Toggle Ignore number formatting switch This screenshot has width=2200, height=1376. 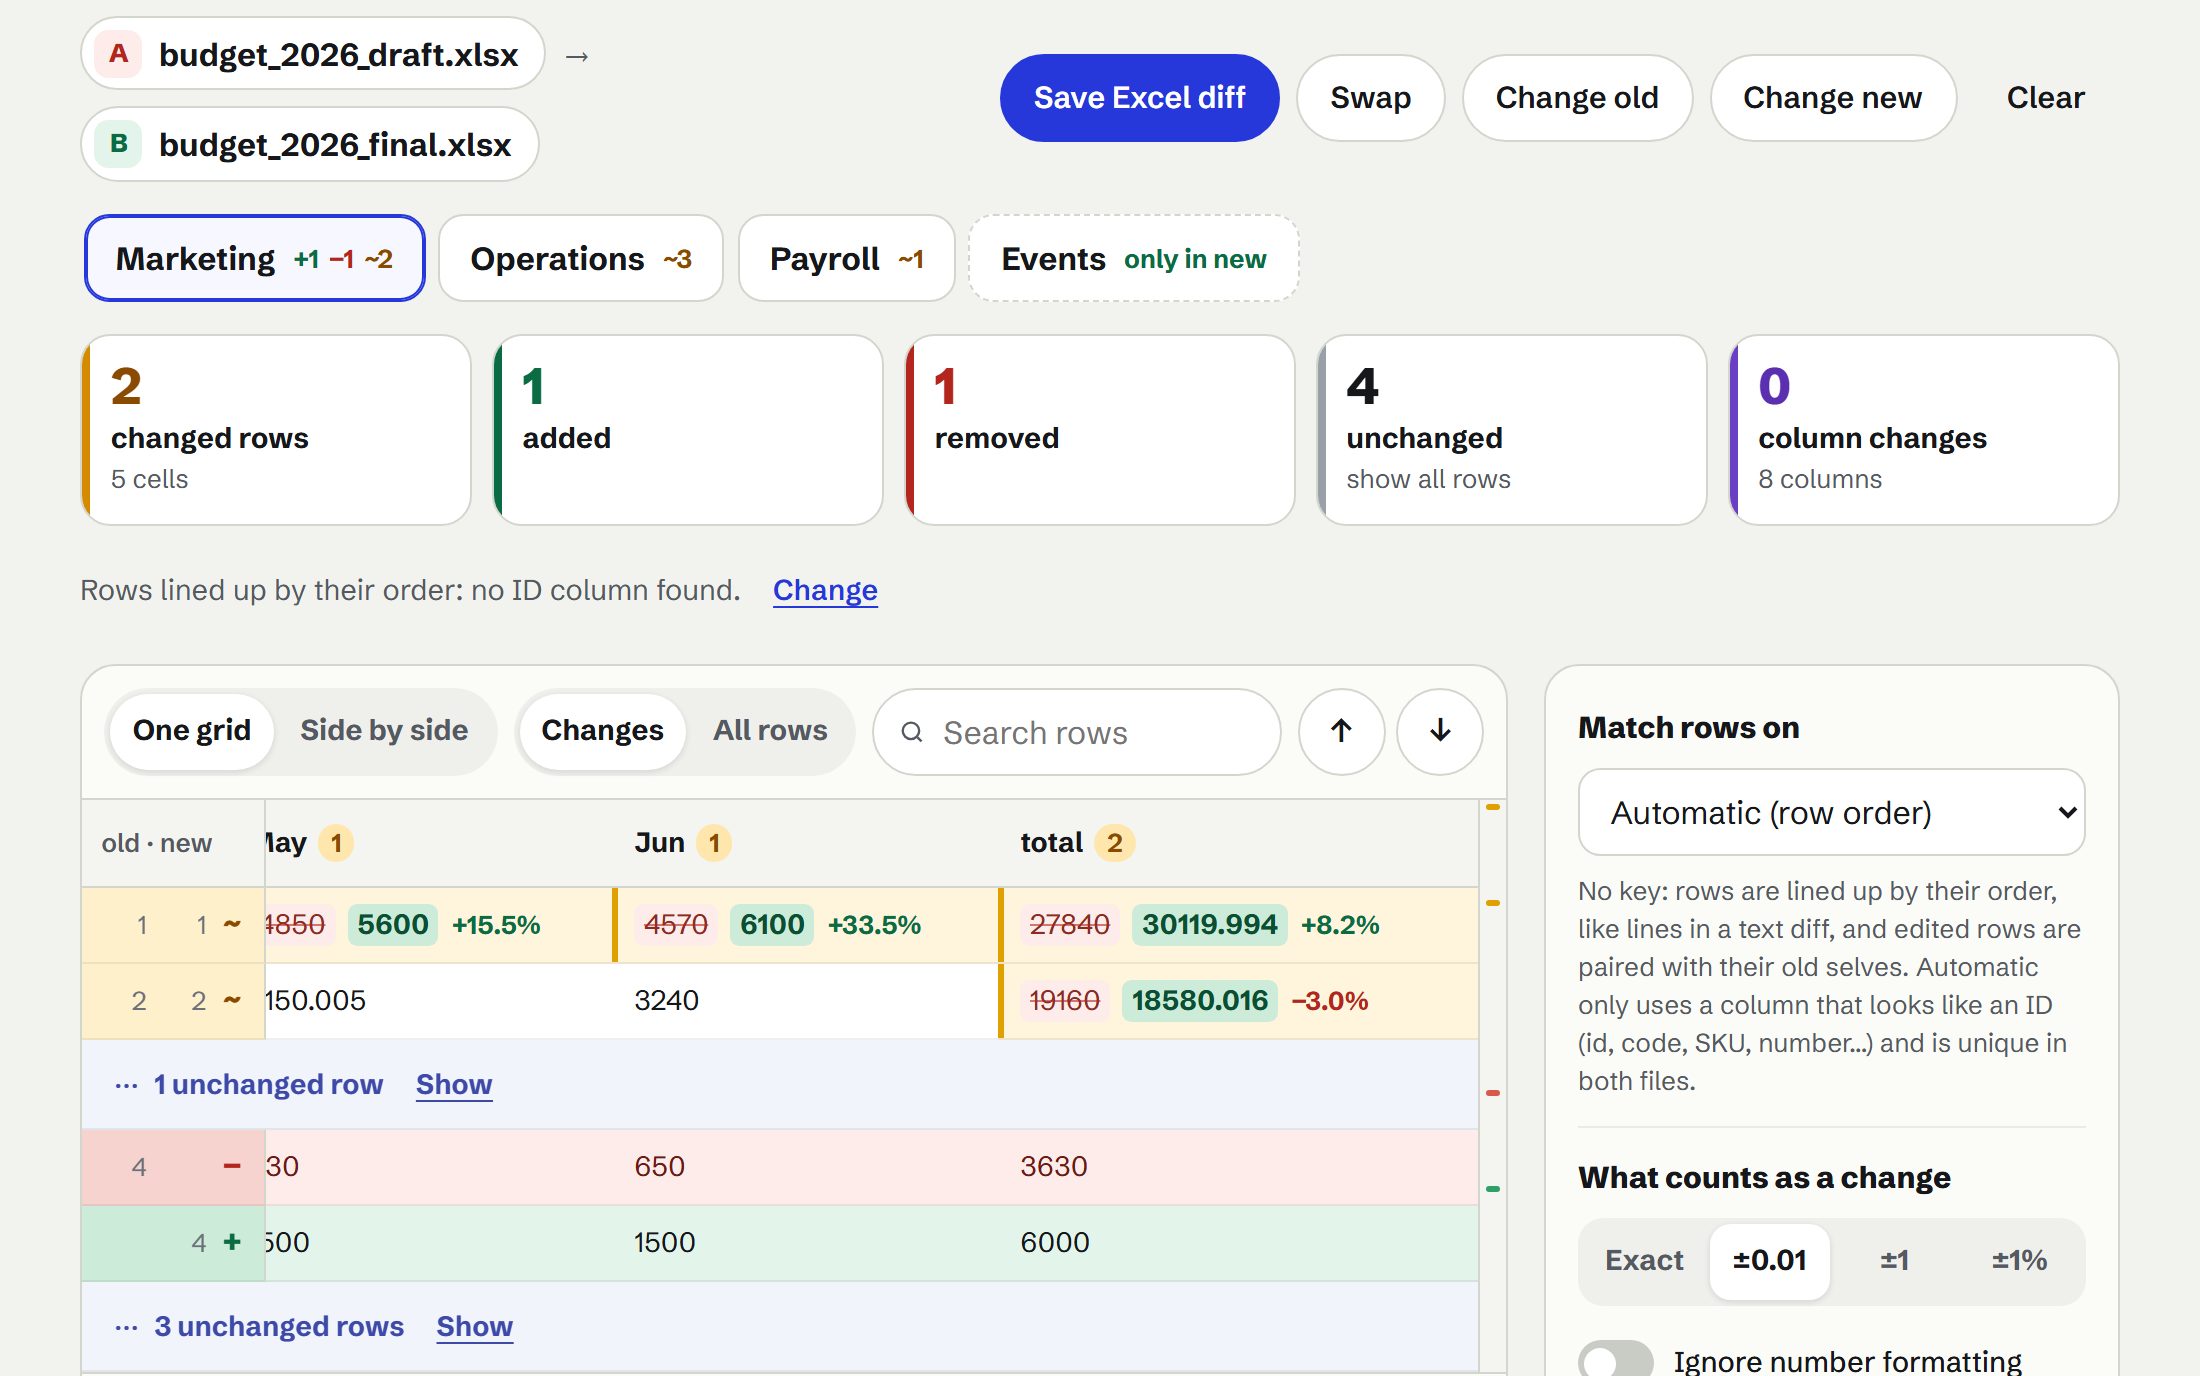coord(1615,1360)
